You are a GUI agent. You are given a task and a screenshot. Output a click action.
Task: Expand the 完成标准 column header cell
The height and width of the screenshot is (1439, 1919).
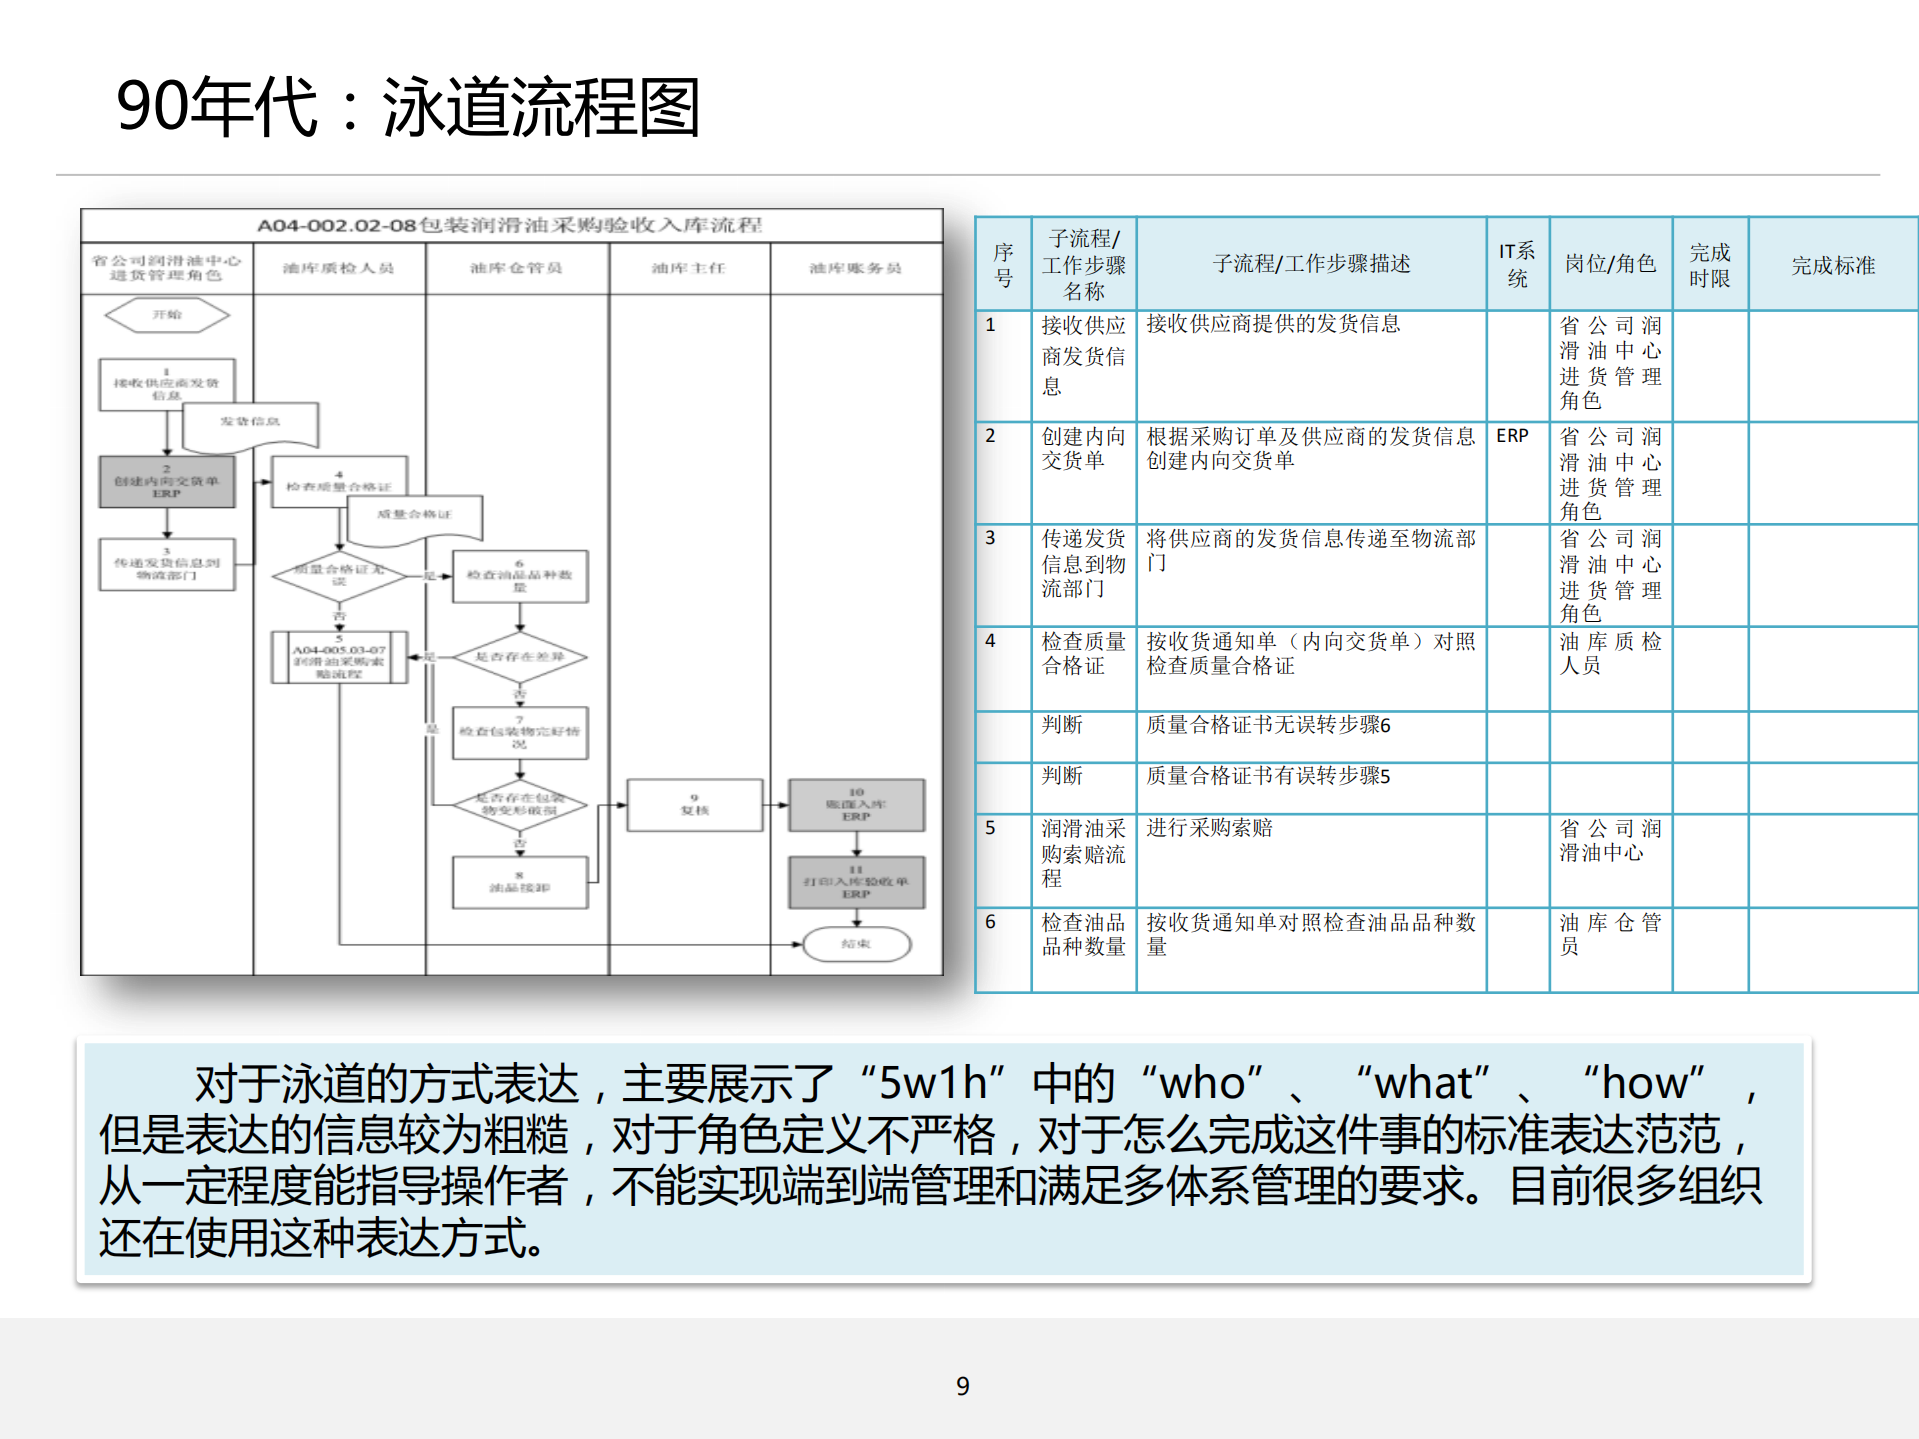click(1833, 265)
